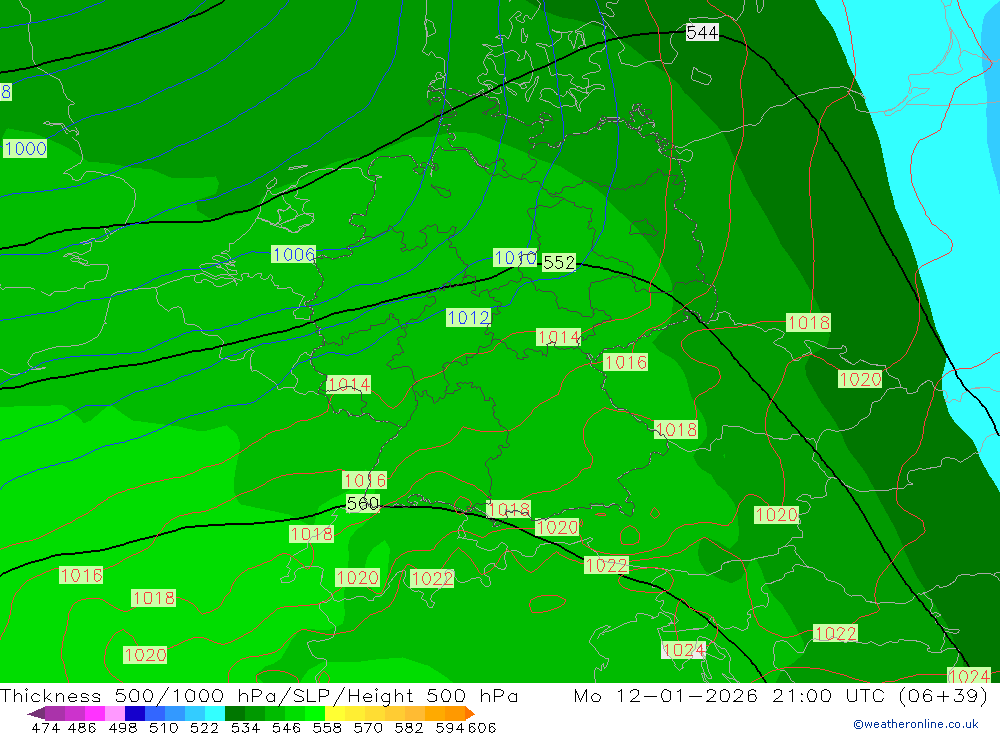Click the purple left-end arrow of the legend bar
Screen dimensions: 1000x733
pyautogui.click(x=35, y=713)
